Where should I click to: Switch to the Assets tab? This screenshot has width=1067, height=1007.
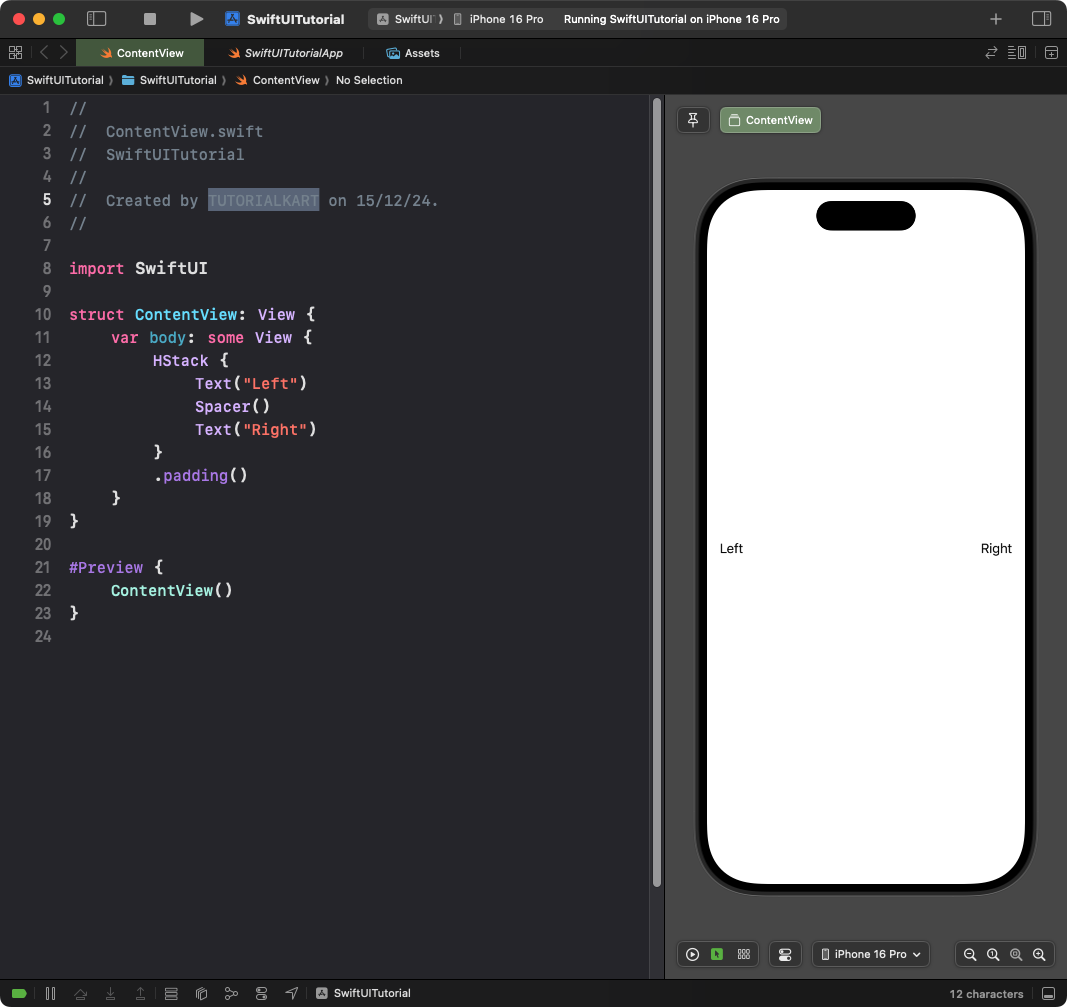pyautogui.click(x=413, y=53)
